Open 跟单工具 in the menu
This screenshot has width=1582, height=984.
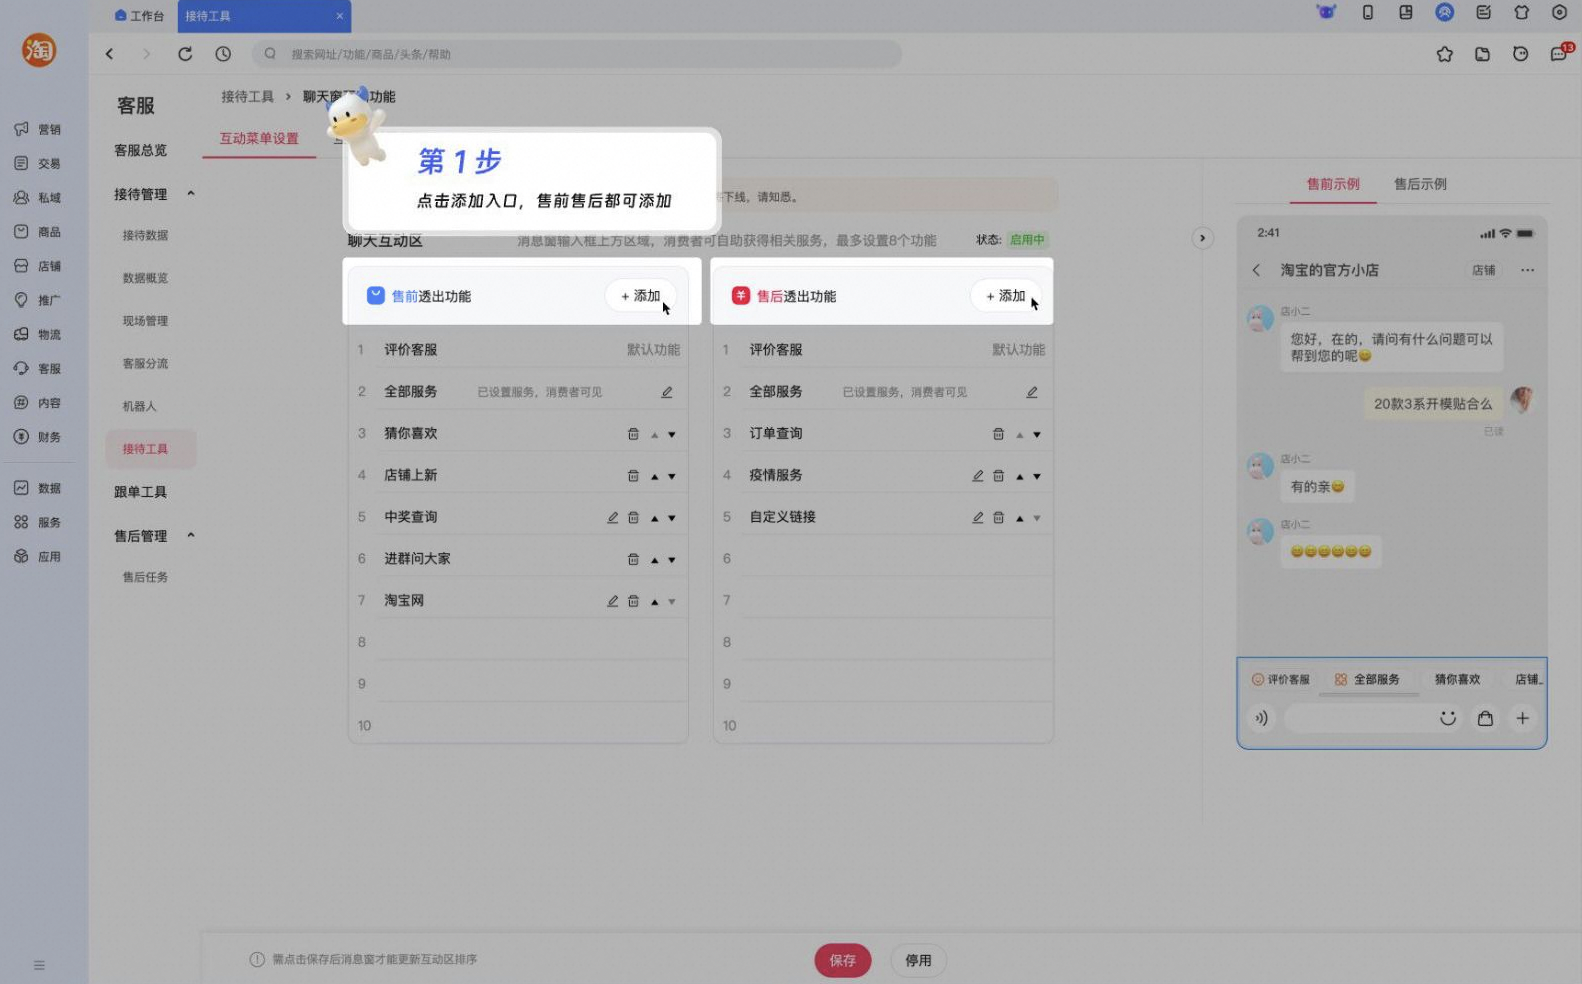pyautogui.click(x=140, y=492)
